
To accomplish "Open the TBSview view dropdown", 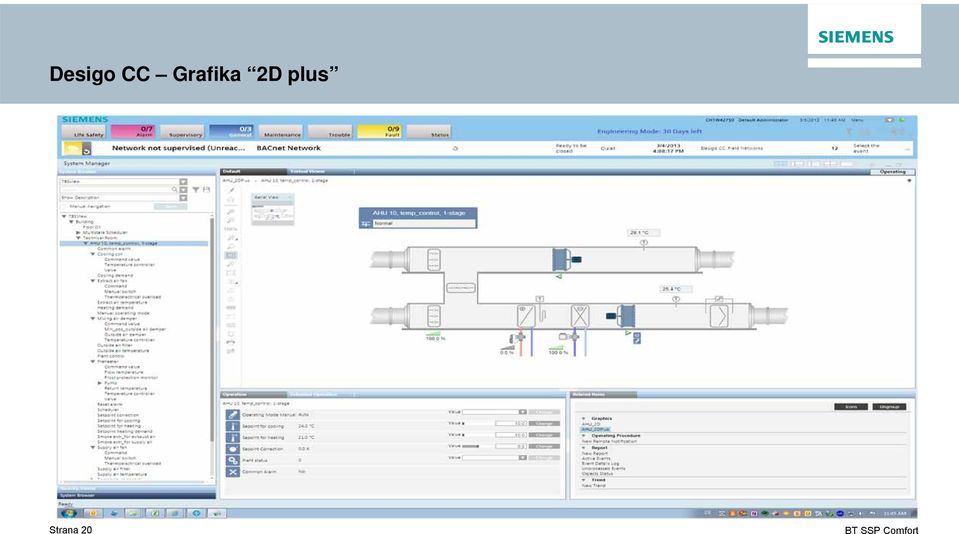I will point(183,182).
